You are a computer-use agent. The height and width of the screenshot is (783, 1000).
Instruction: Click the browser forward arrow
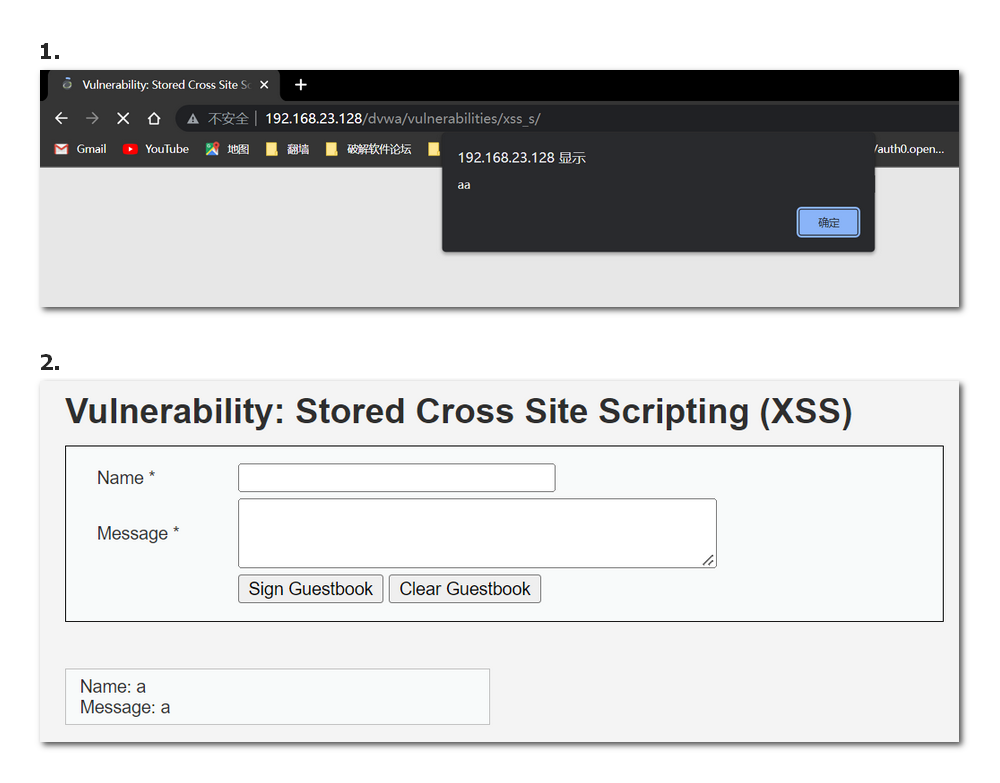pos(92,119)
